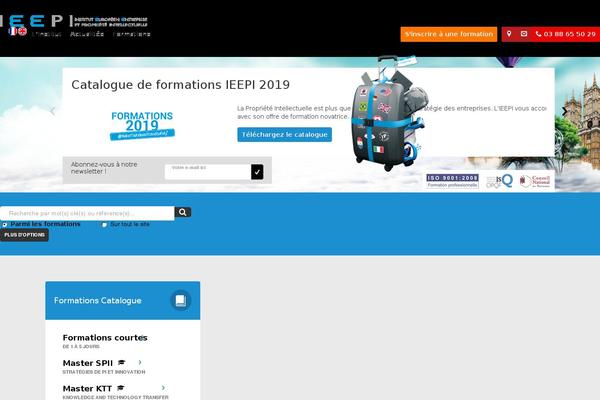Click the Formations 2019 catalogue image
600x400 pixels.
(x=142, y=126)
